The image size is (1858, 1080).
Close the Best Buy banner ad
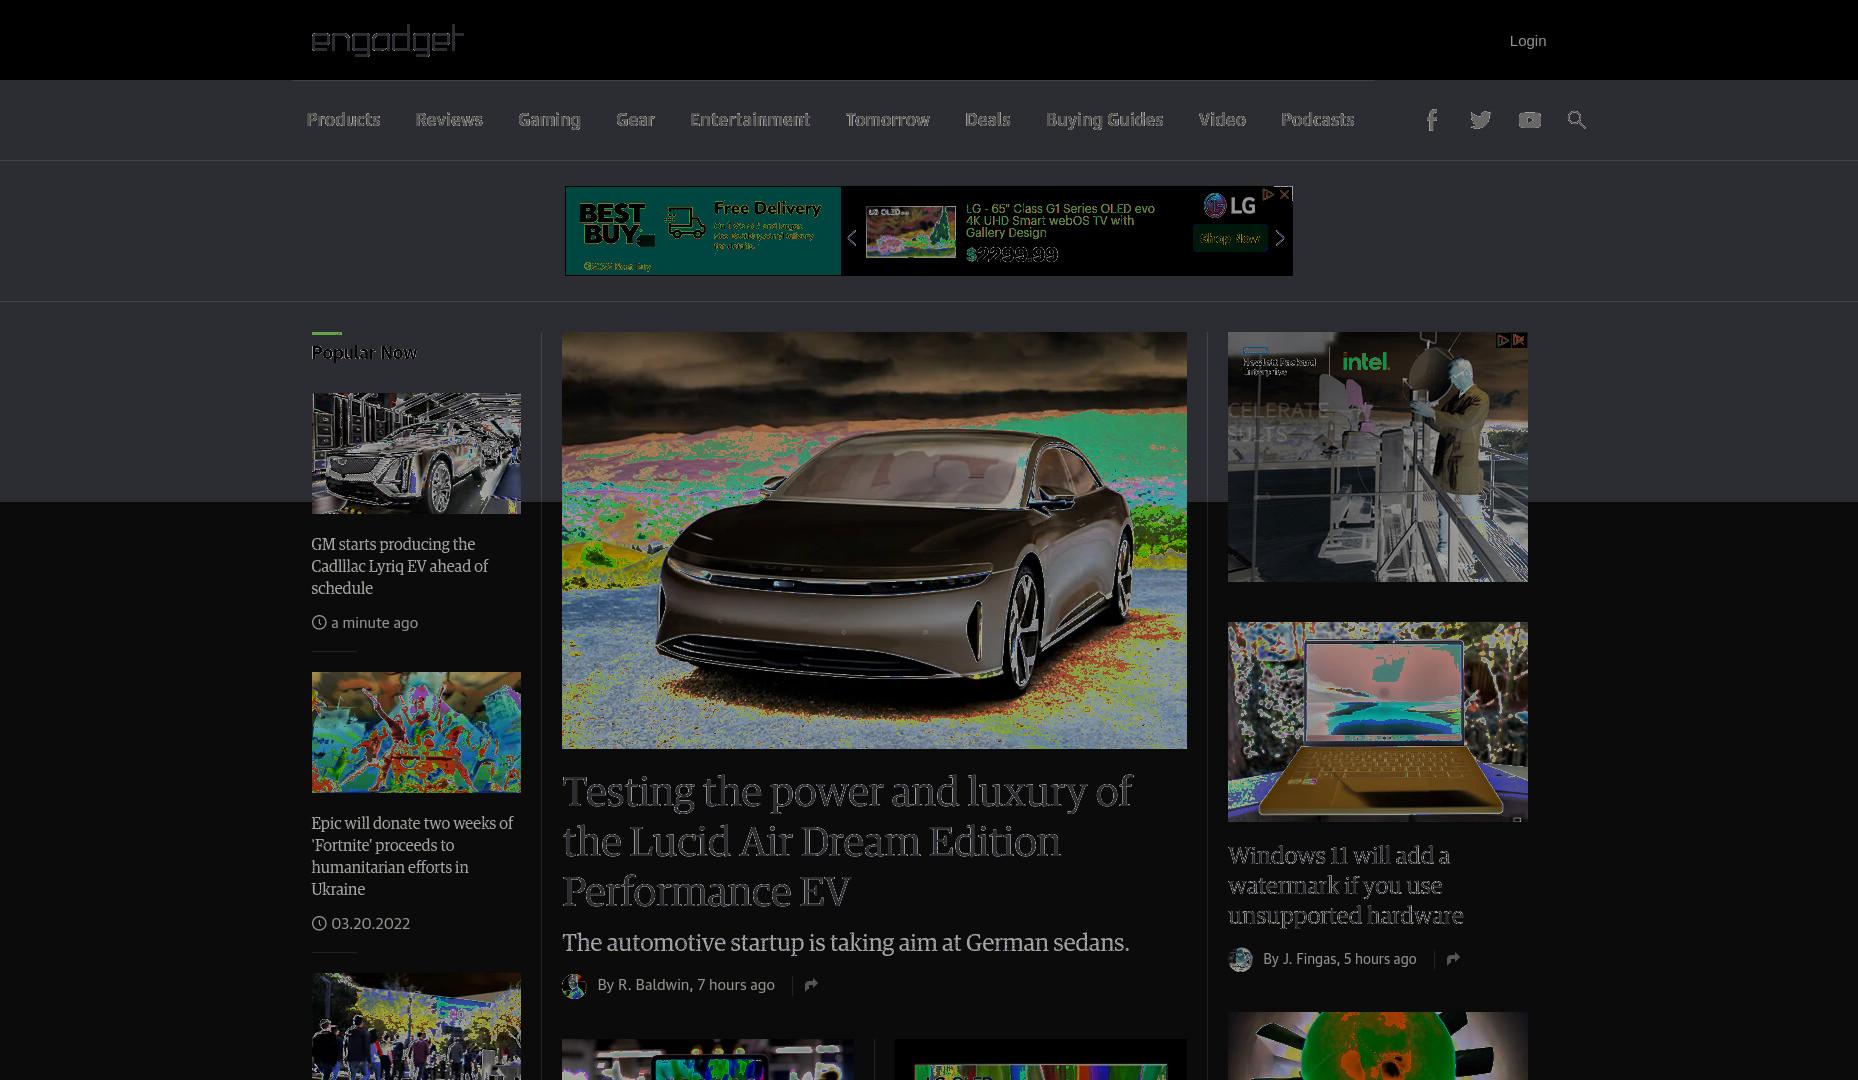[x=1285, y=194]
